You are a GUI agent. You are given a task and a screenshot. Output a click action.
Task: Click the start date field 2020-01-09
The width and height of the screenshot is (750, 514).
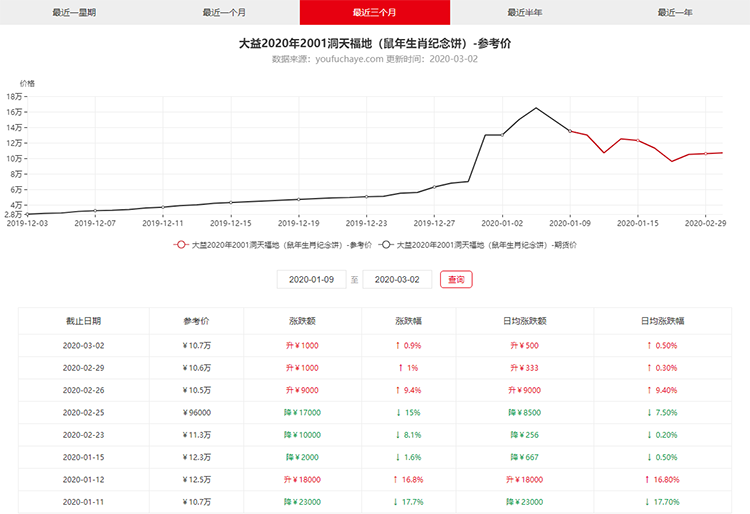311,279
